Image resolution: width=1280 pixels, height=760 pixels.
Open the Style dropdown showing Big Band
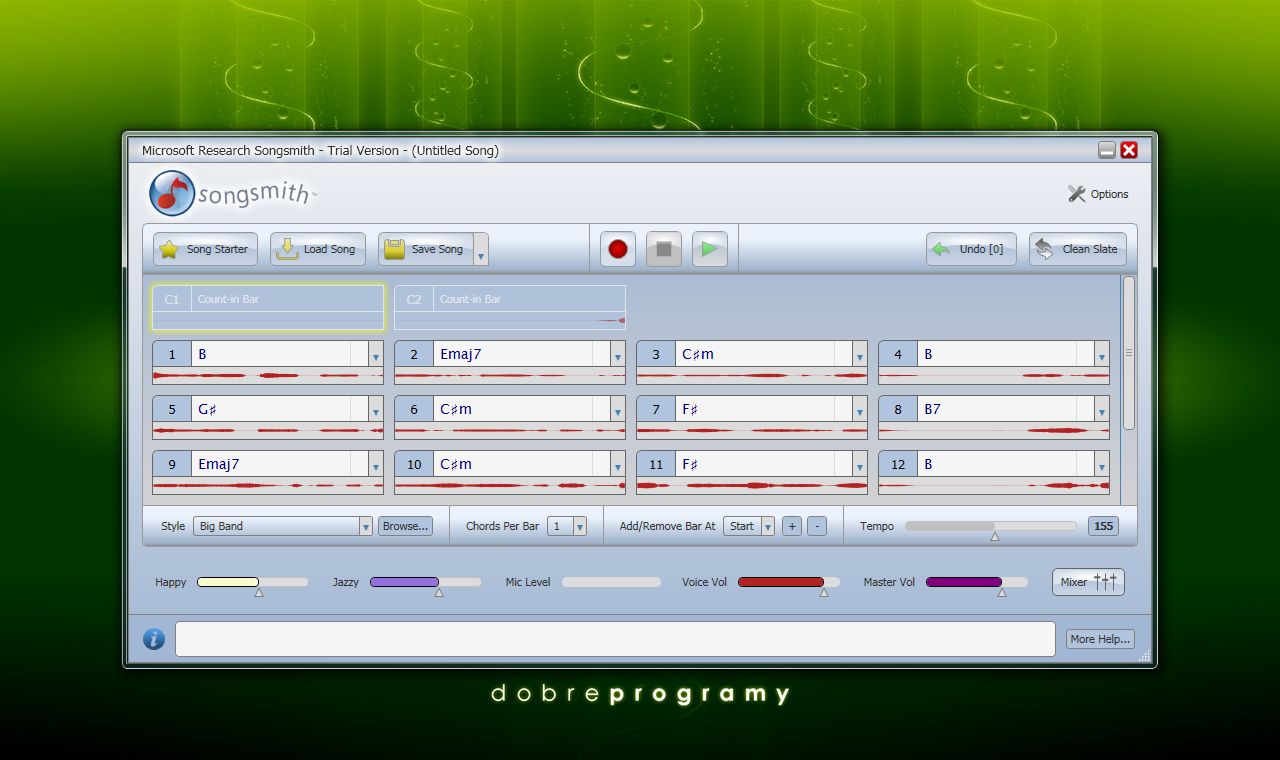click(283, 526)
